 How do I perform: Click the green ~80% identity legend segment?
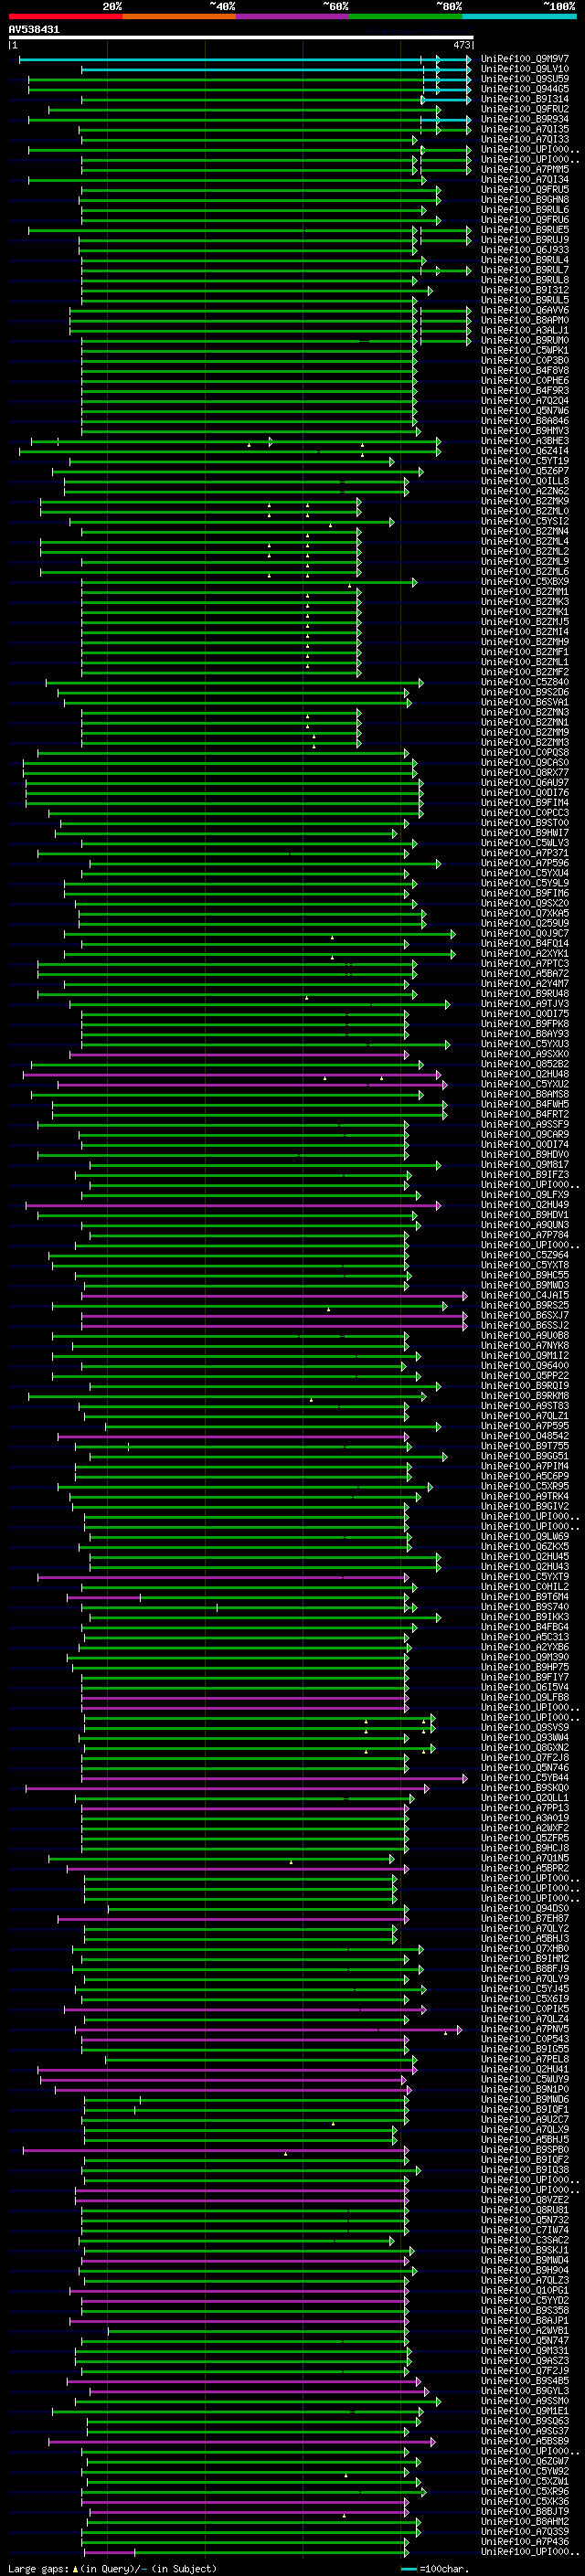406,16
